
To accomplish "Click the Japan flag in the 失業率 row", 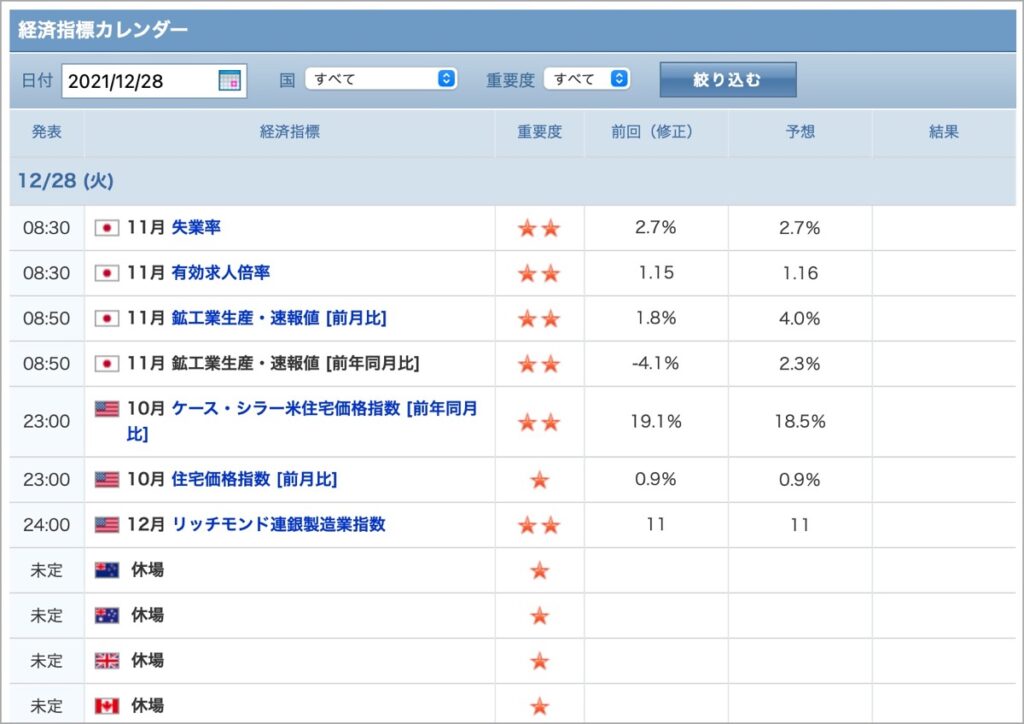I will (106, 228).
